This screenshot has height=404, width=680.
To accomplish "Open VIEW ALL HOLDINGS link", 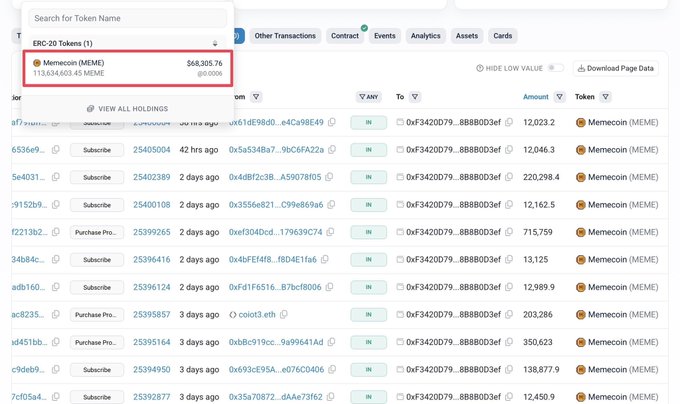I will click(x=128, y=109).
